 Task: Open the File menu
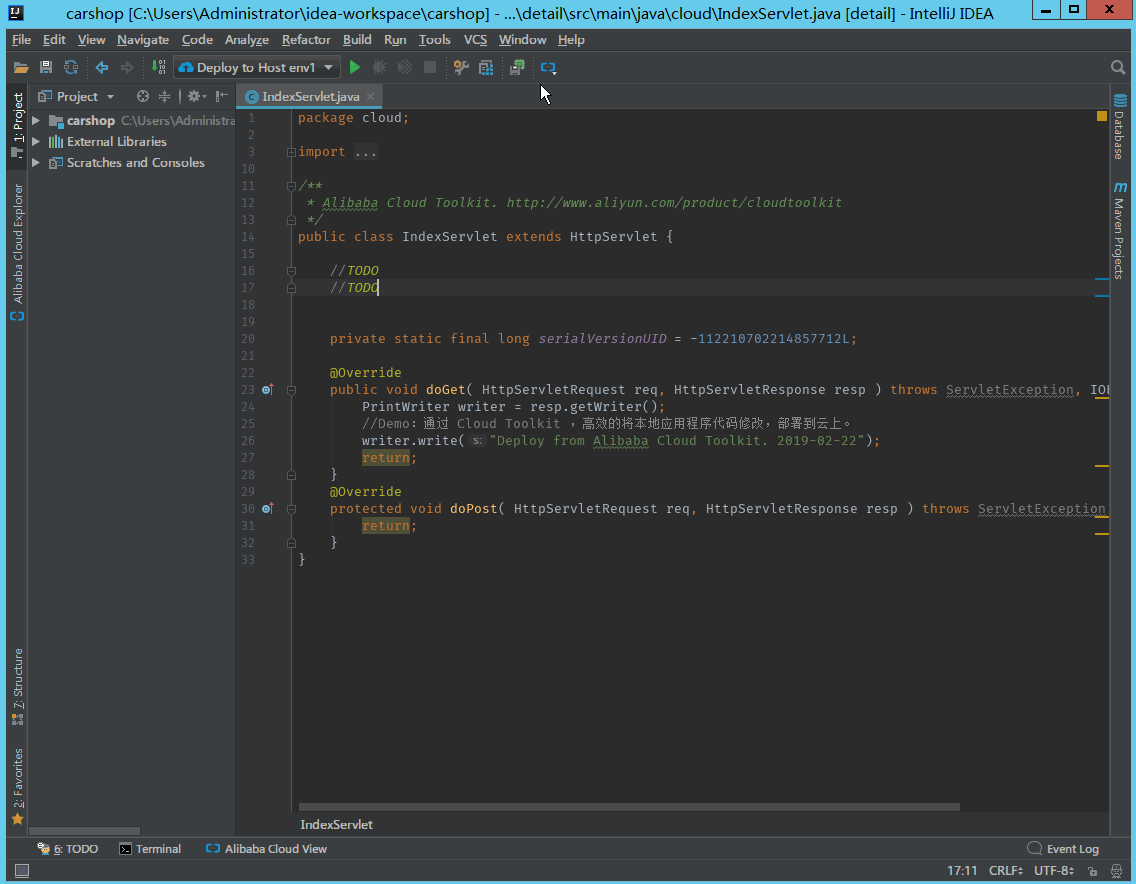(x=22, y=40)
